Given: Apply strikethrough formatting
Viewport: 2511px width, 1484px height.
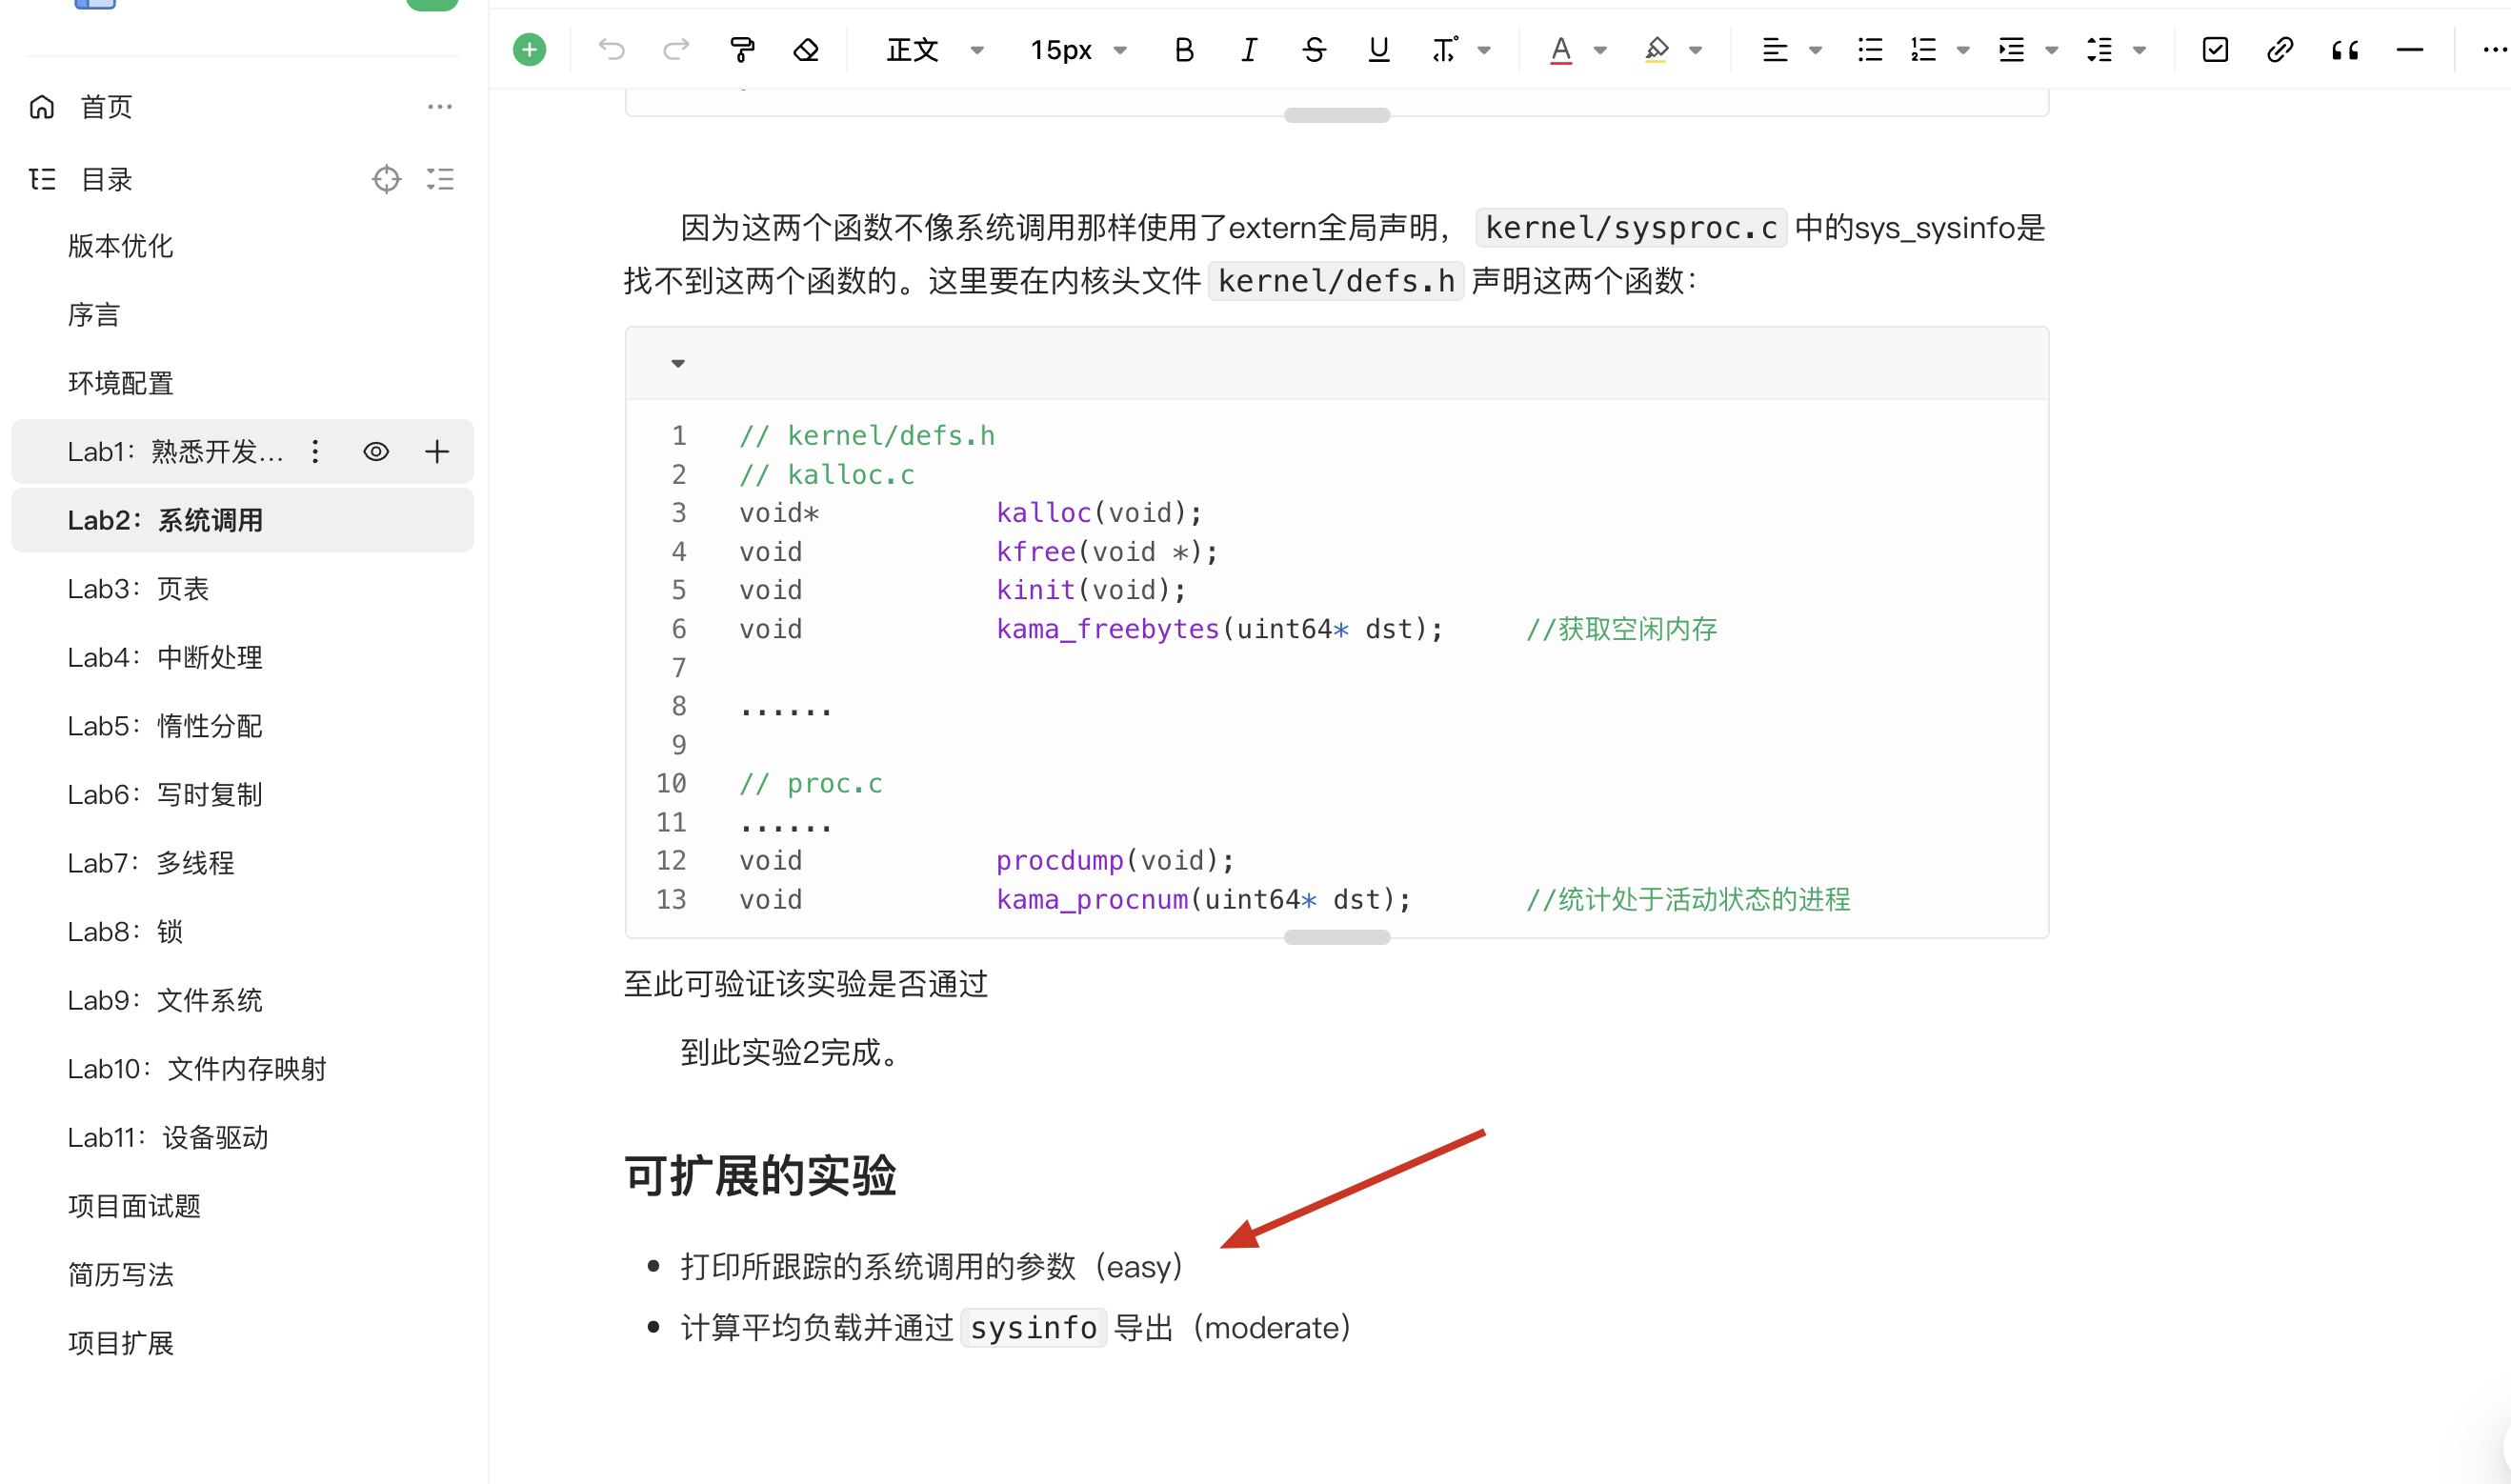Looking at the screenshot, I should click(1313, 50).
